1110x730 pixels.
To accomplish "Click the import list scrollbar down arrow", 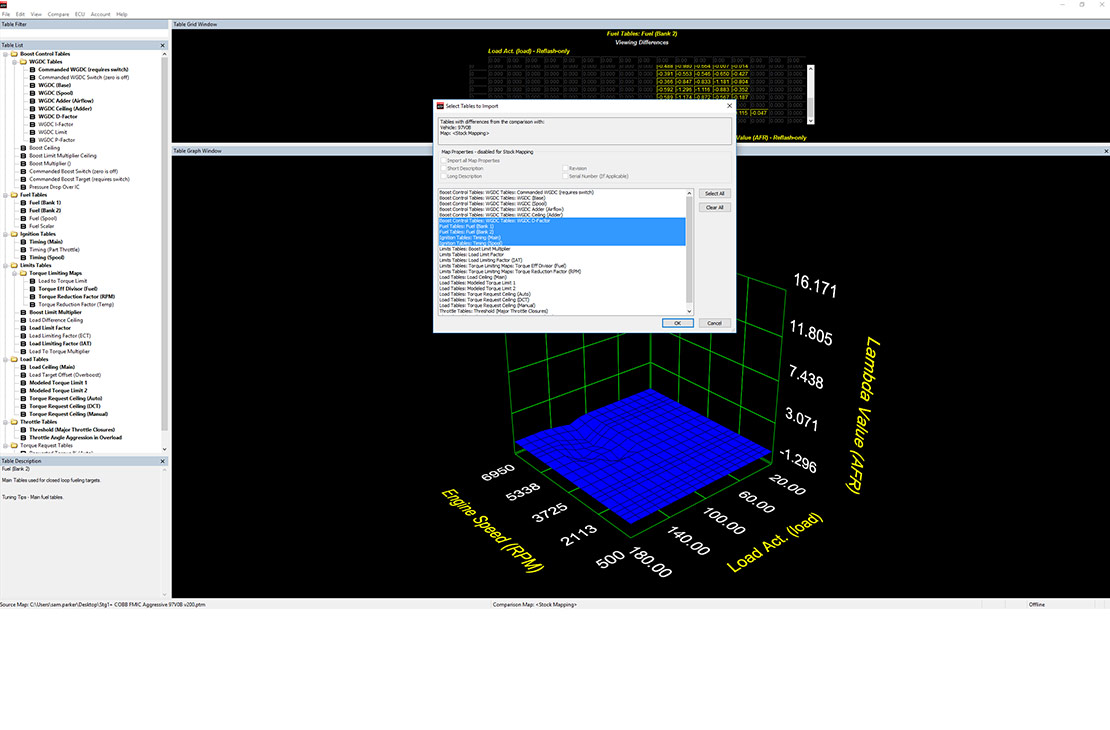I will (690, 311).
